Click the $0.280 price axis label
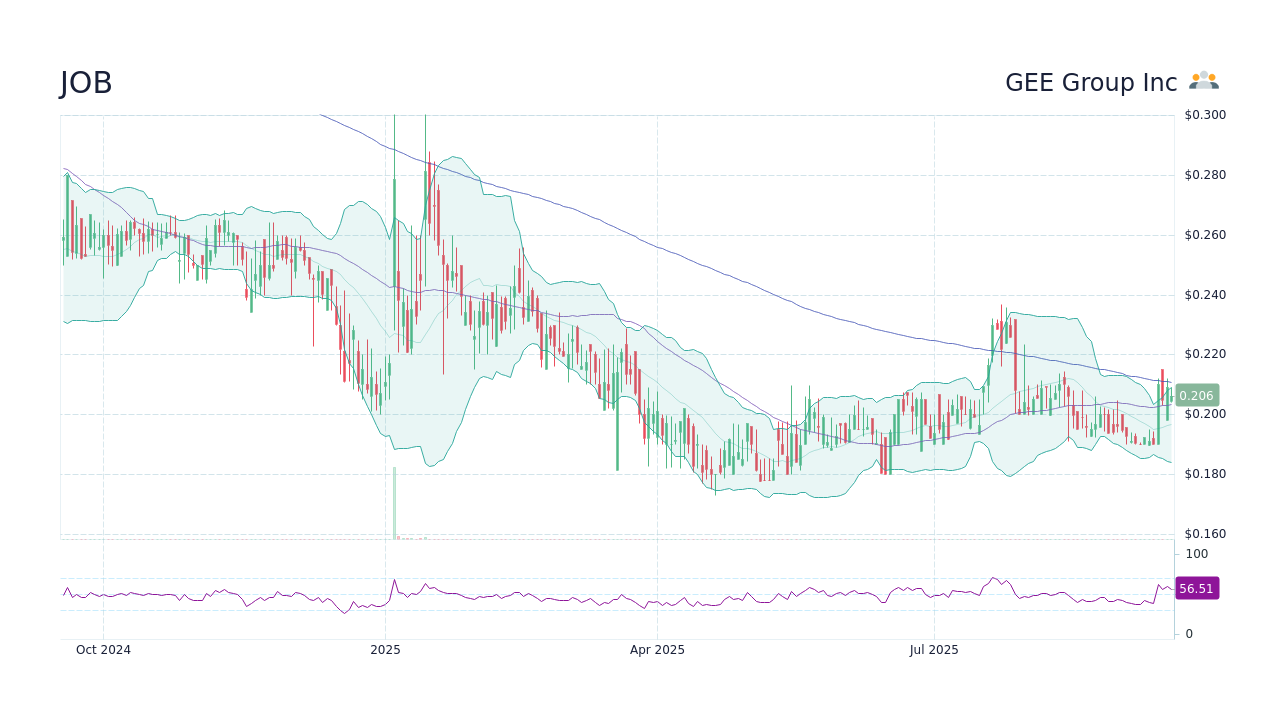This screenshot has width=1280, height=720. pos(1205,175)
